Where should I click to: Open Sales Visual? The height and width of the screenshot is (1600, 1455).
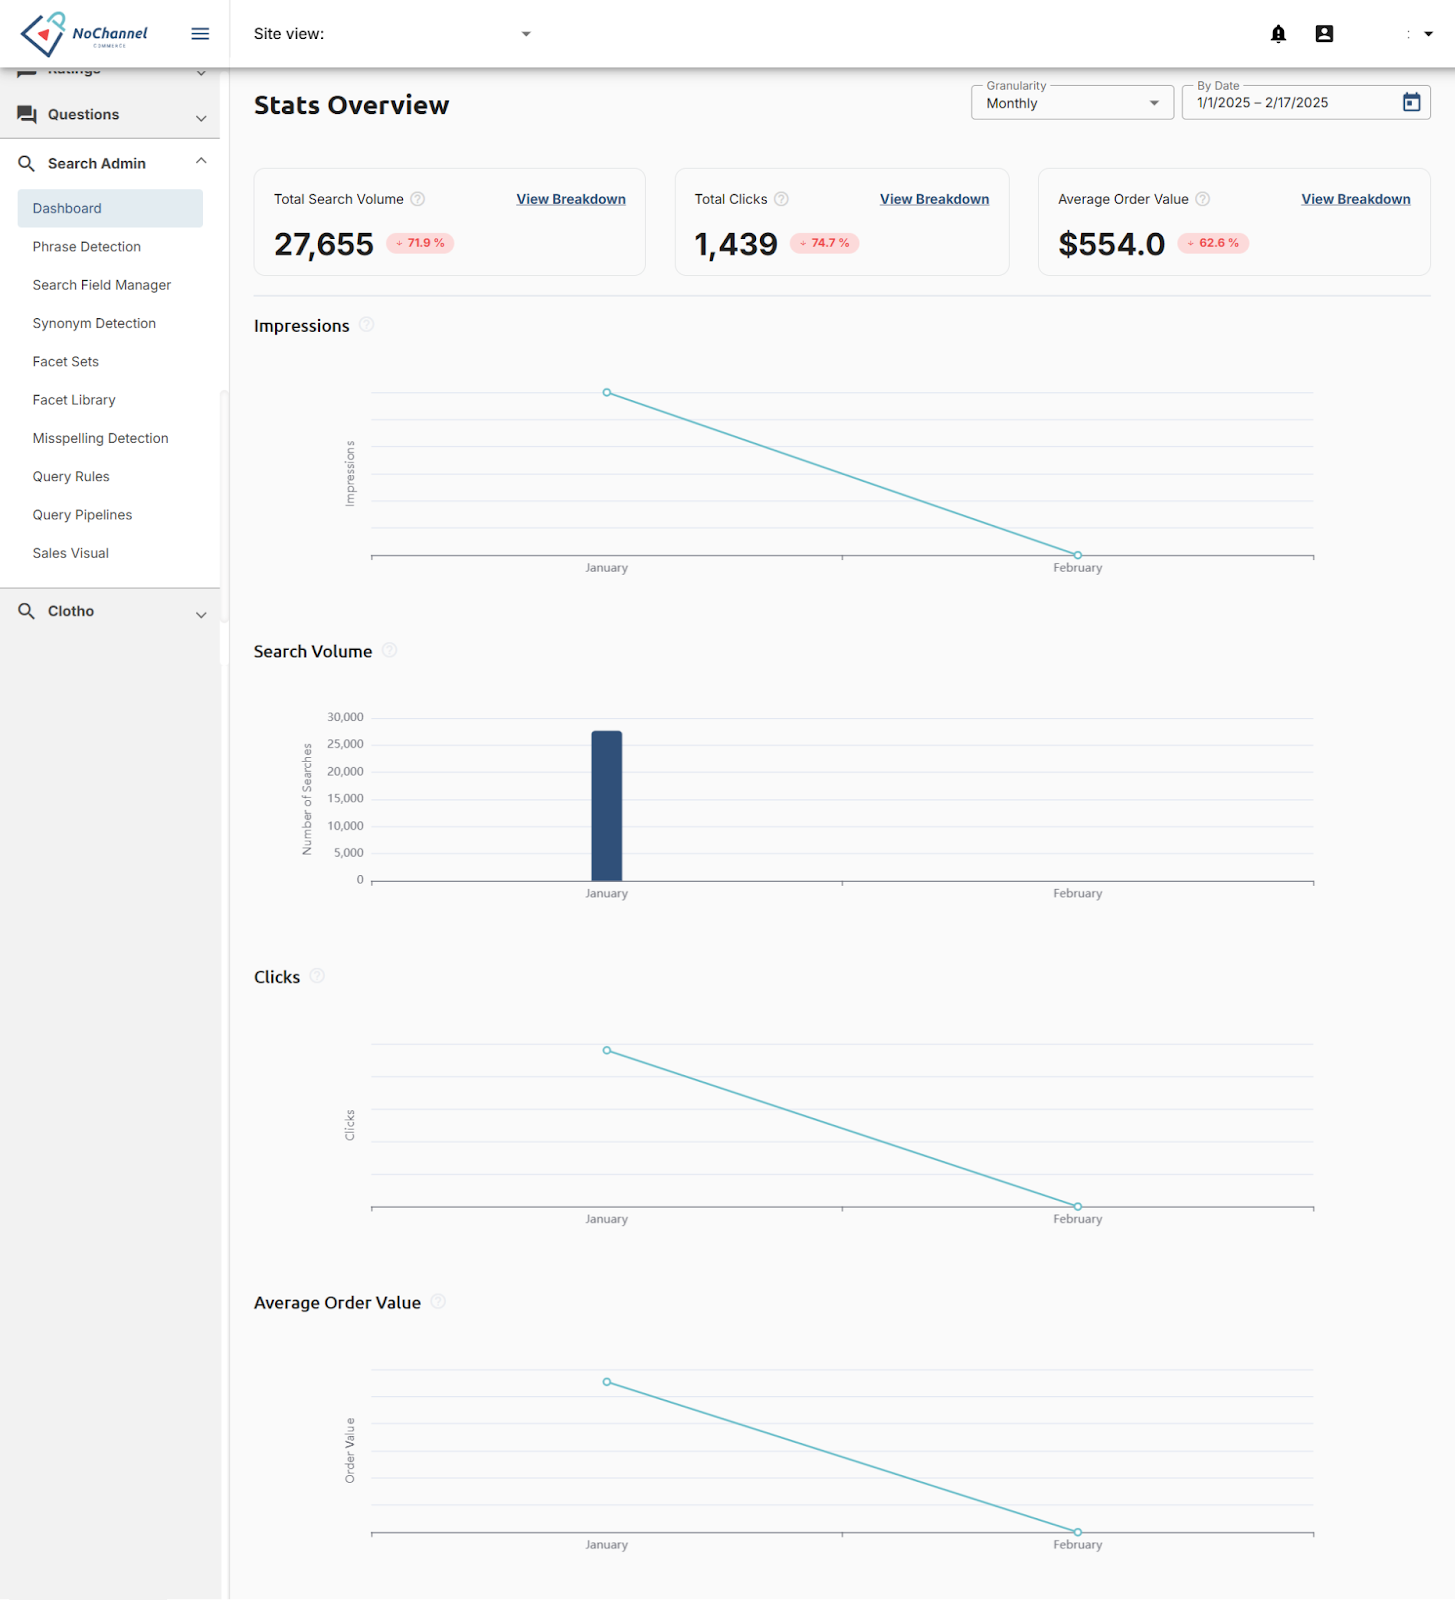(x=70, y=553)
